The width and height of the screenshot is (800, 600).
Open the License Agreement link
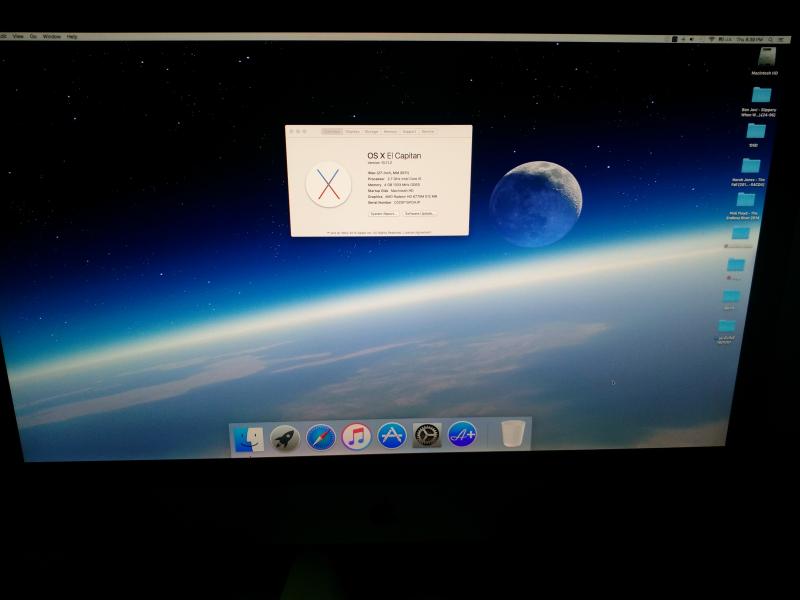click(x=418, y=232)
